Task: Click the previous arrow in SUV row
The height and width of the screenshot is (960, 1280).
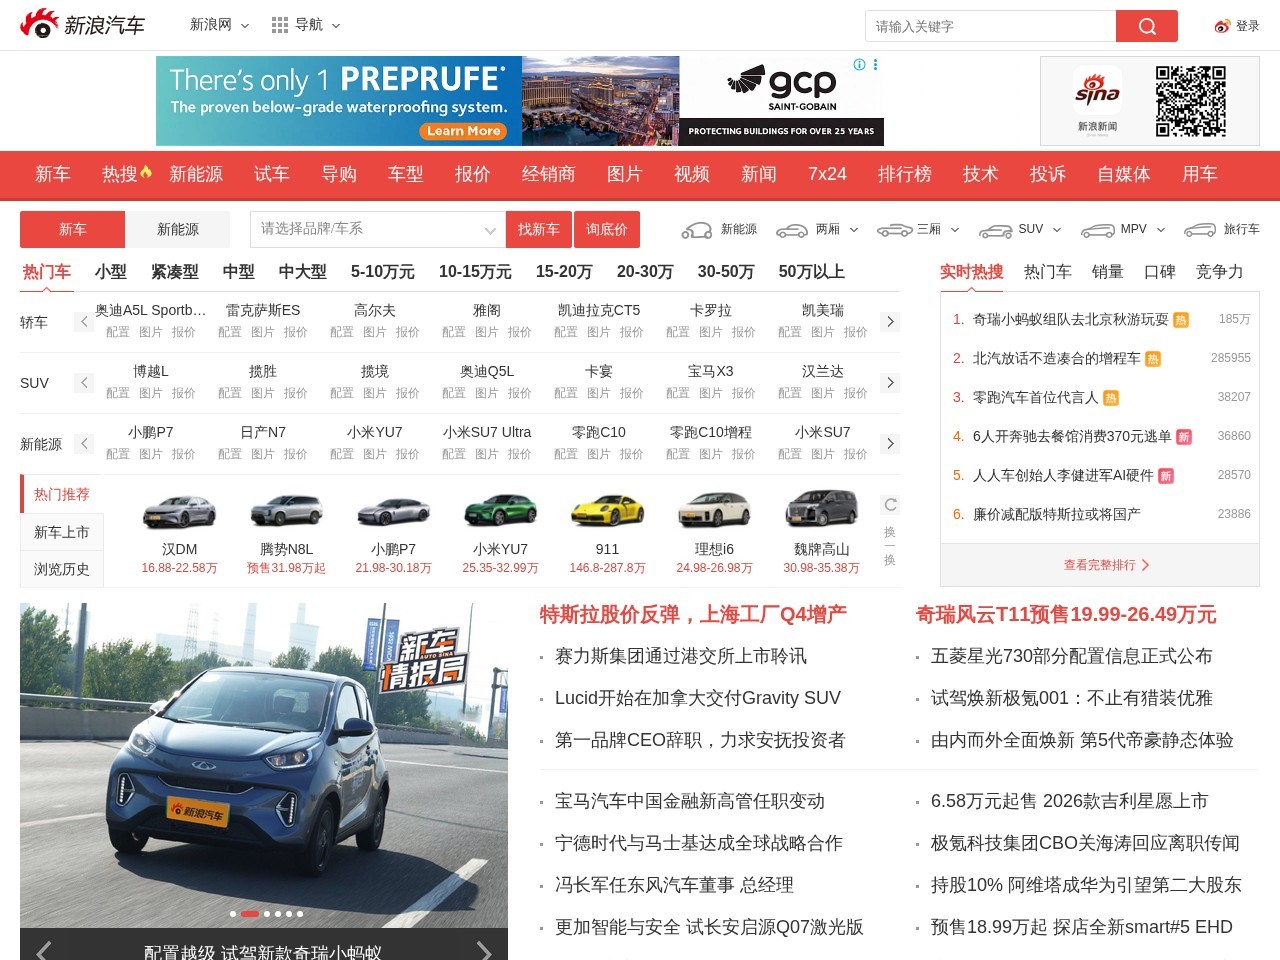Action: tap(84, 383)
